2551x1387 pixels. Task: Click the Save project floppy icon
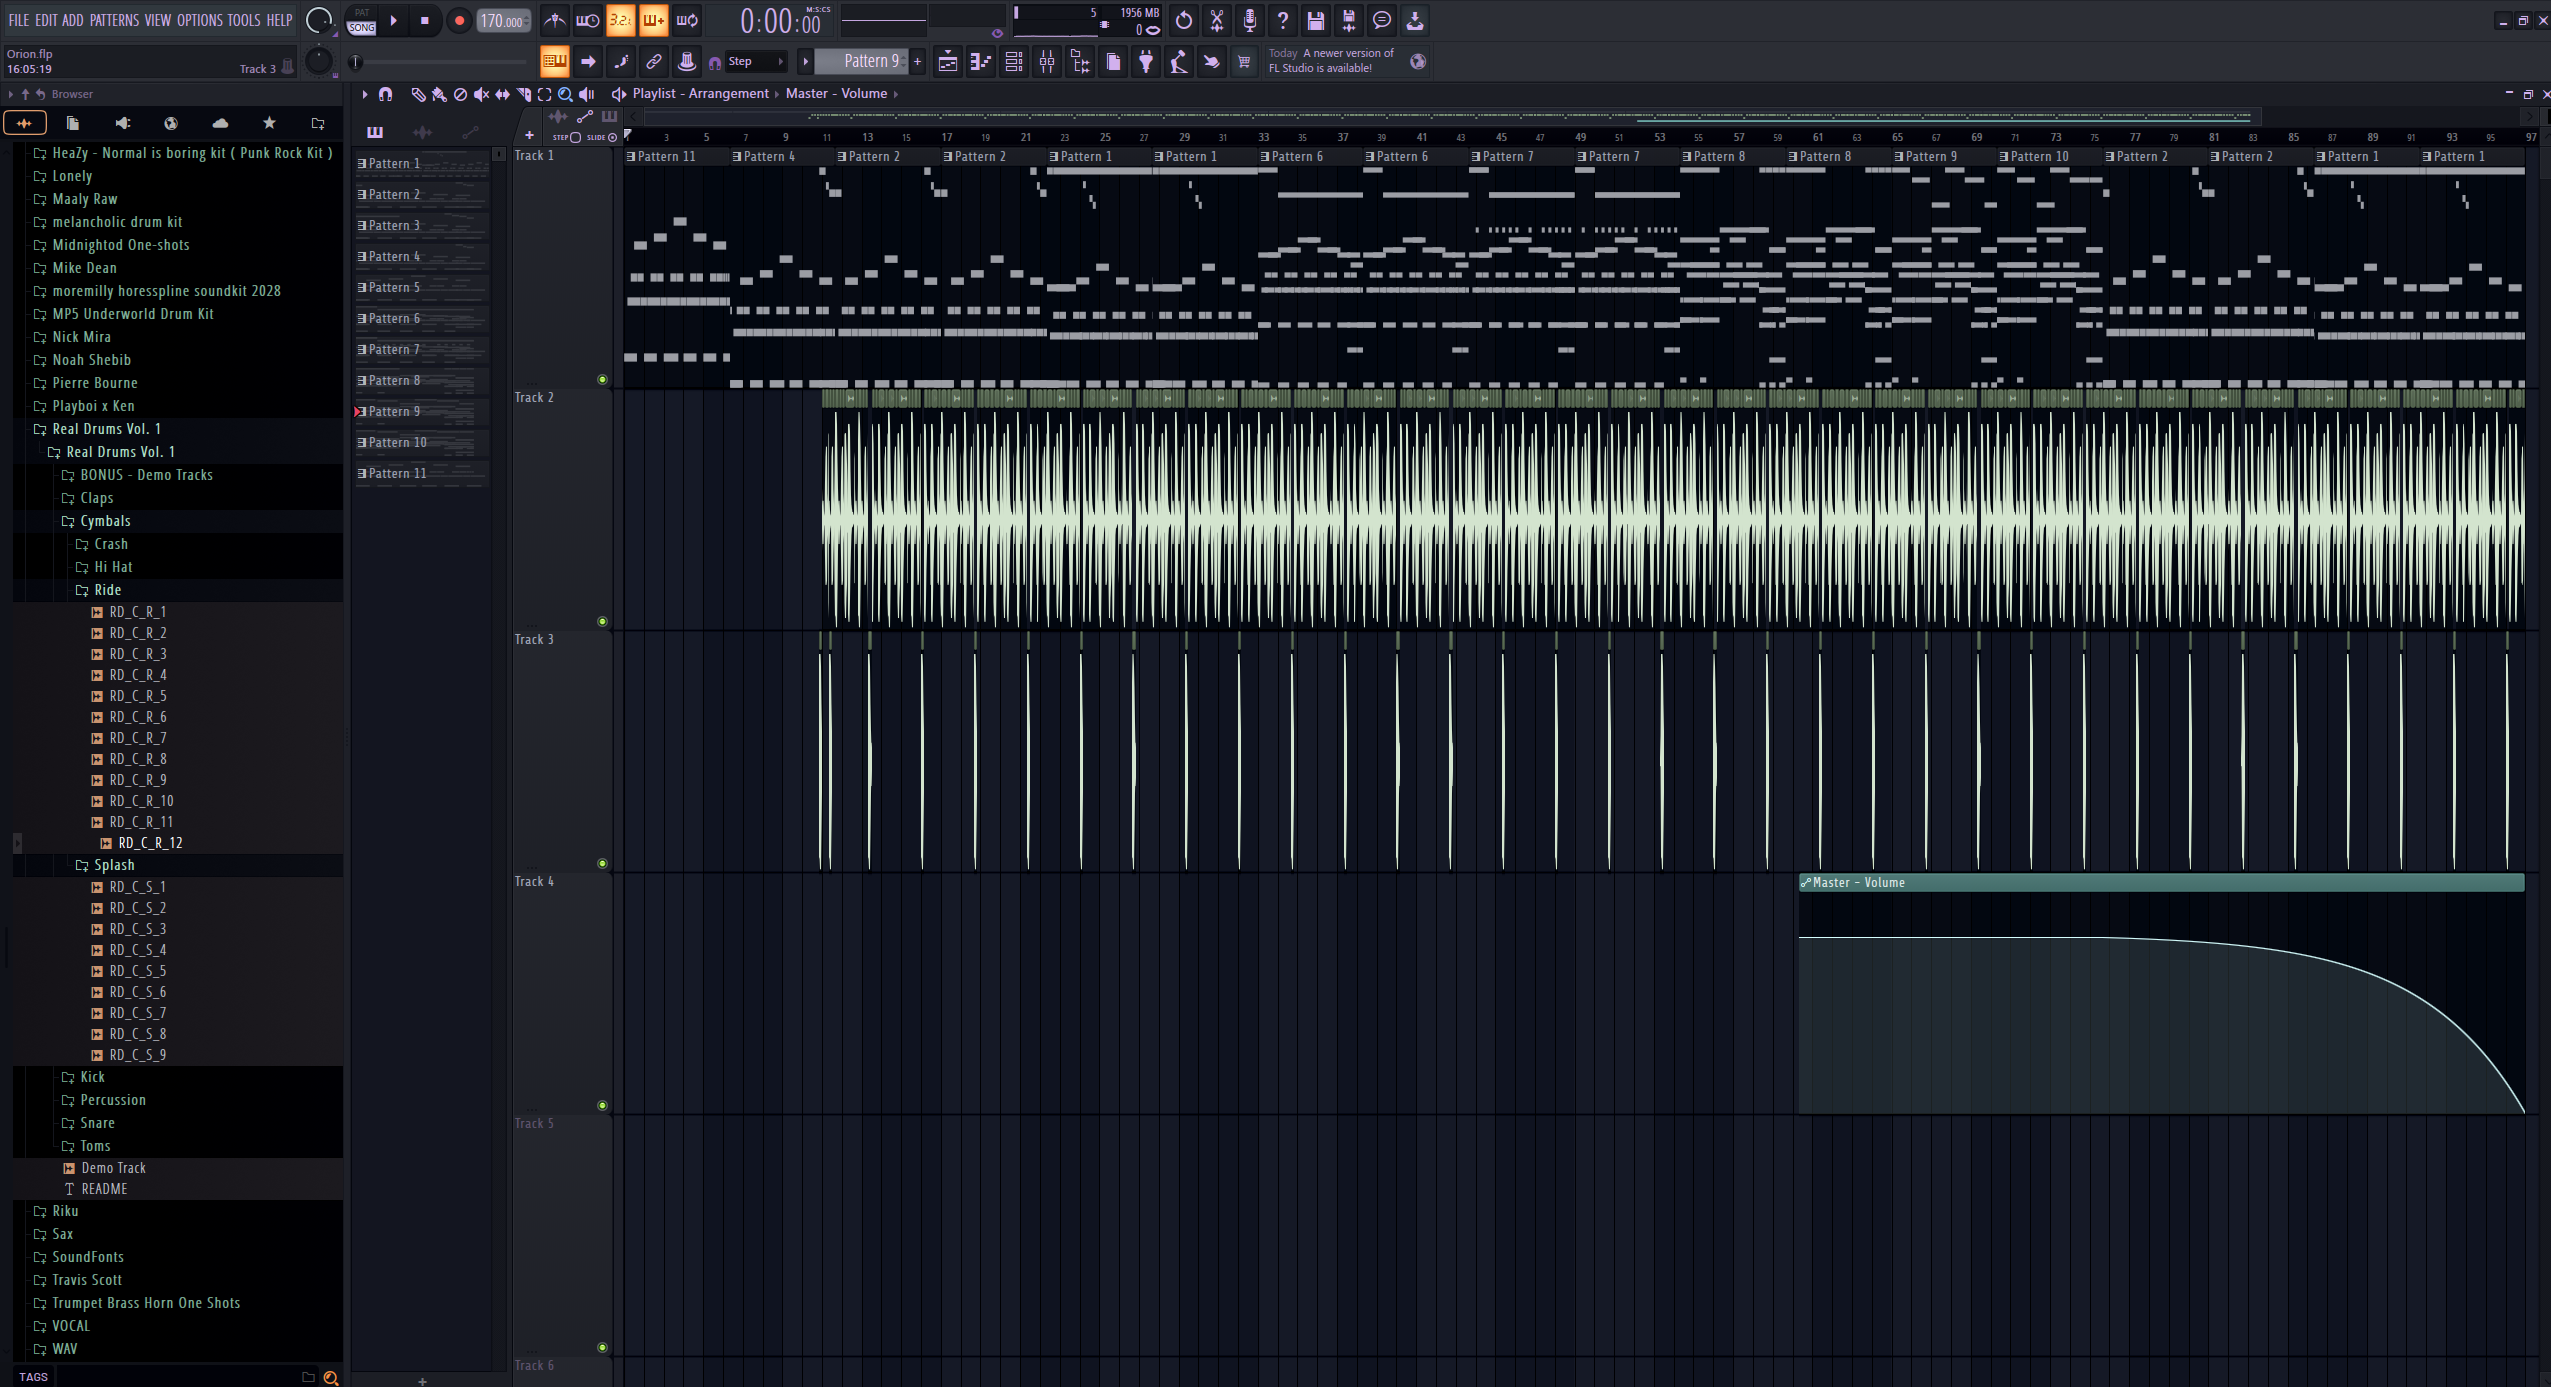[x=1316, y=20]
